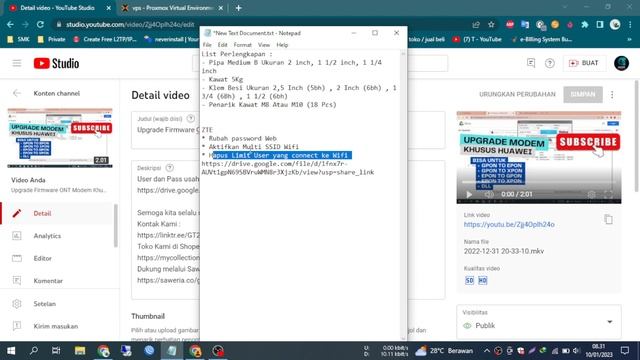The width and height of the screenshot is (640, 360).
Task: Open Chrome extensions puzzle icon
Action: [585, 24]
